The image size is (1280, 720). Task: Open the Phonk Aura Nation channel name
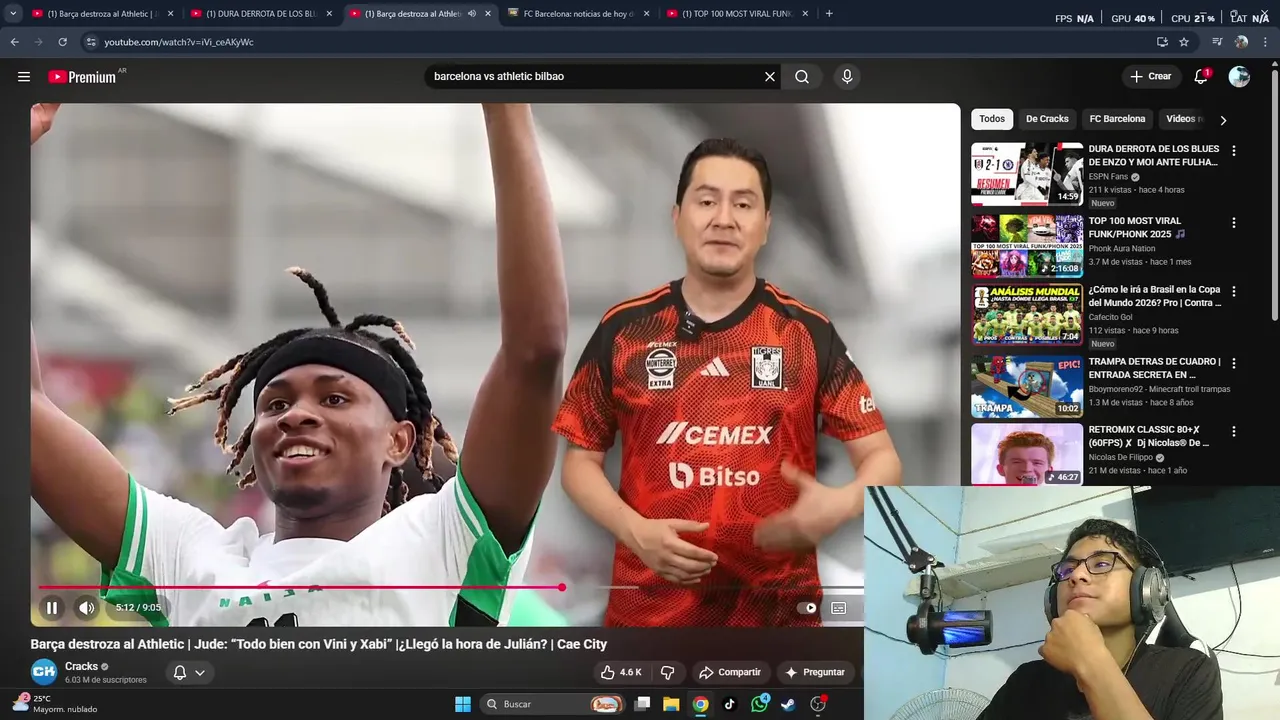[1122, 248]
